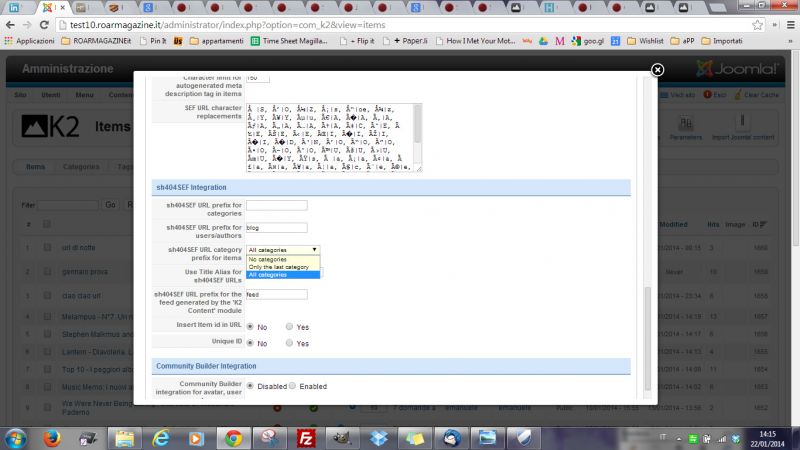Open Internet Explorer from the taskbar
Viewport: 800px width, 450px height.
161,438
